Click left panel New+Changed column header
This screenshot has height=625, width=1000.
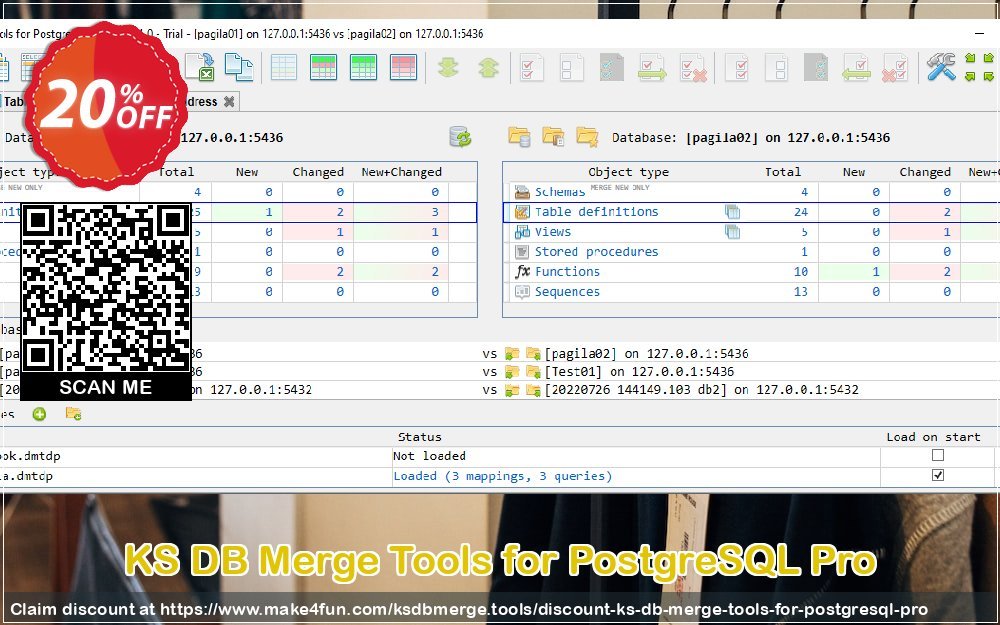[x=401, y=172]
